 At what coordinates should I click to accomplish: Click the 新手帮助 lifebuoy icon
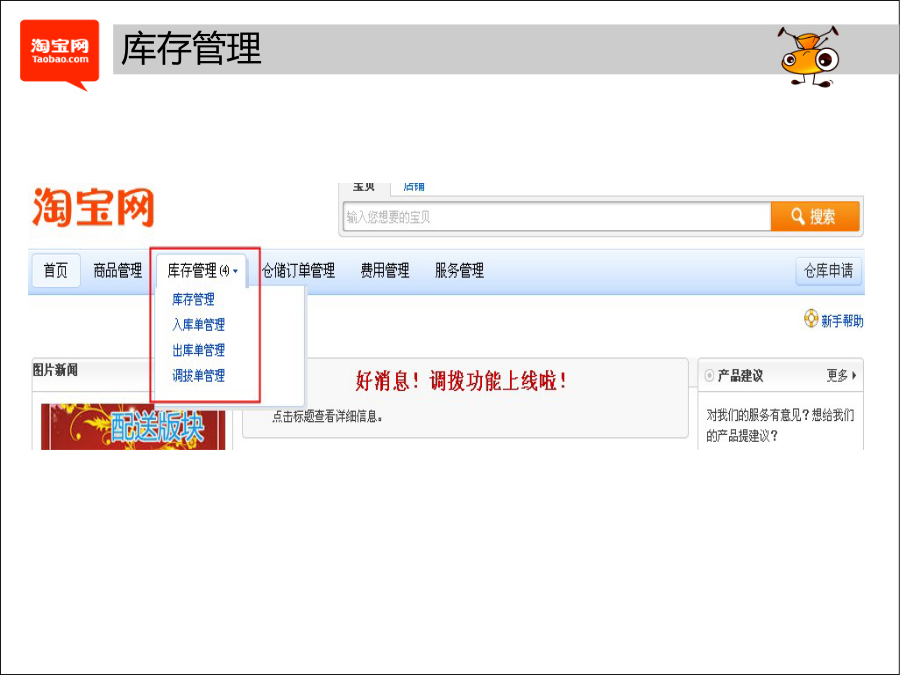[x=810, y=319]
